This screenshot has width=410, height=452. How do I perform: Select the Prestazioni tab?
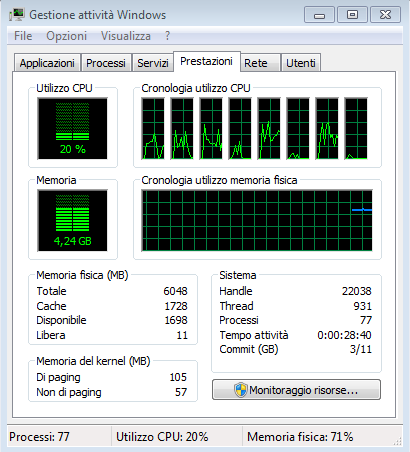[207, 61]
